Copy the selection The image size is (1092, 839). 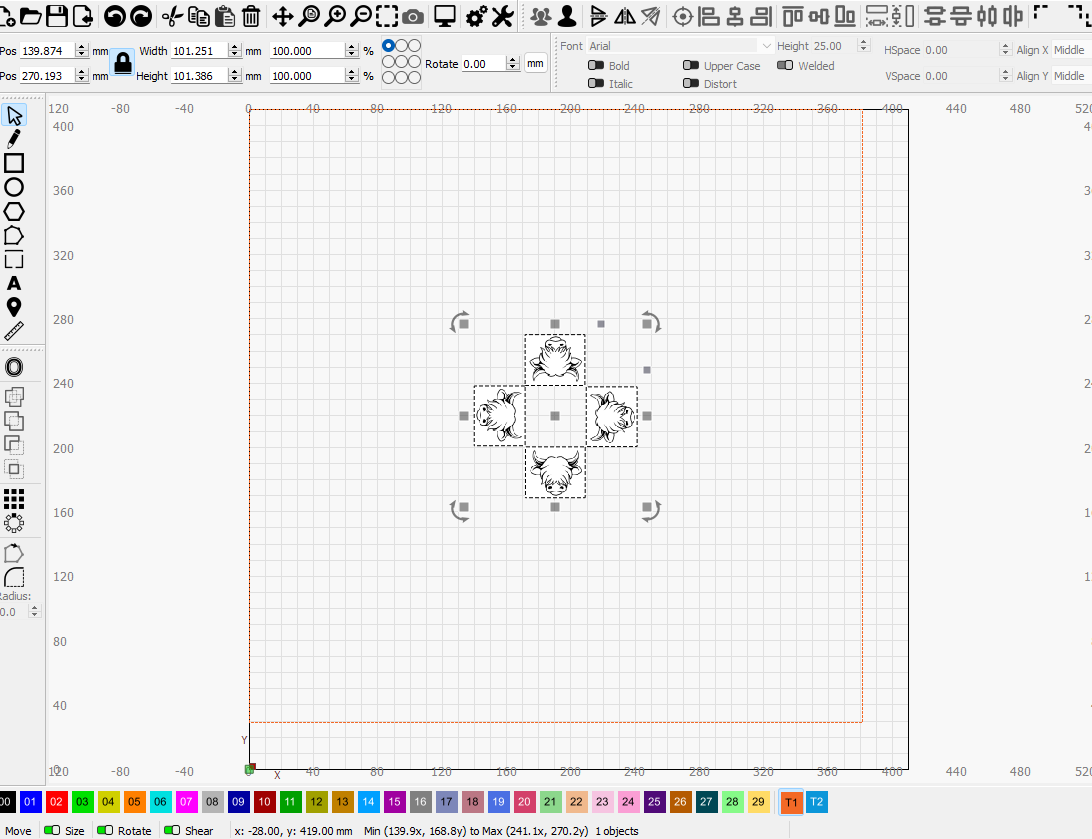(198, 15)
